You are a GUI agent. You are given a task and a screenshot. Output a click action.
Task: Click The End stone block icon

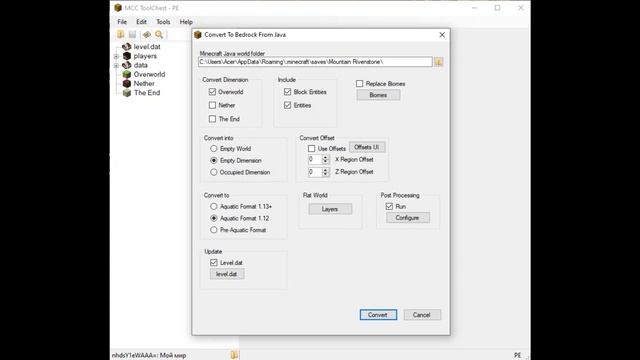pos(127,93)
